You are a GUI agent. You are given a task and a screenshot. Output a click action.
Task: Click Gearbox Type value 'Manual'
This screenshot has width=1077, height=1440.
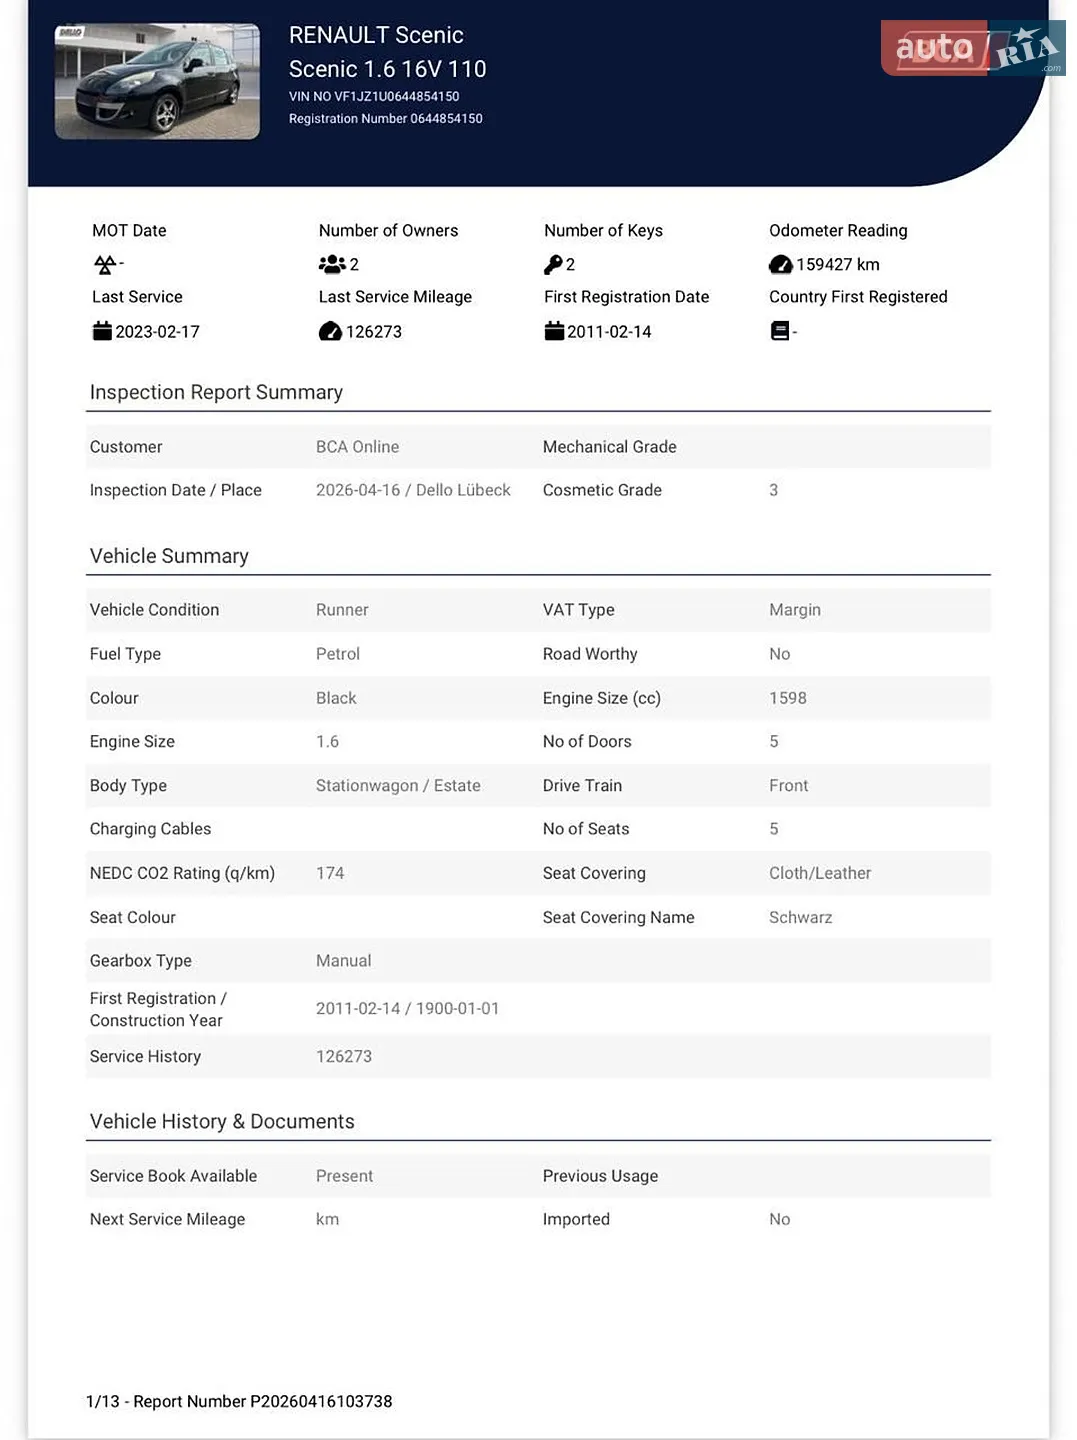coord(343,961)
